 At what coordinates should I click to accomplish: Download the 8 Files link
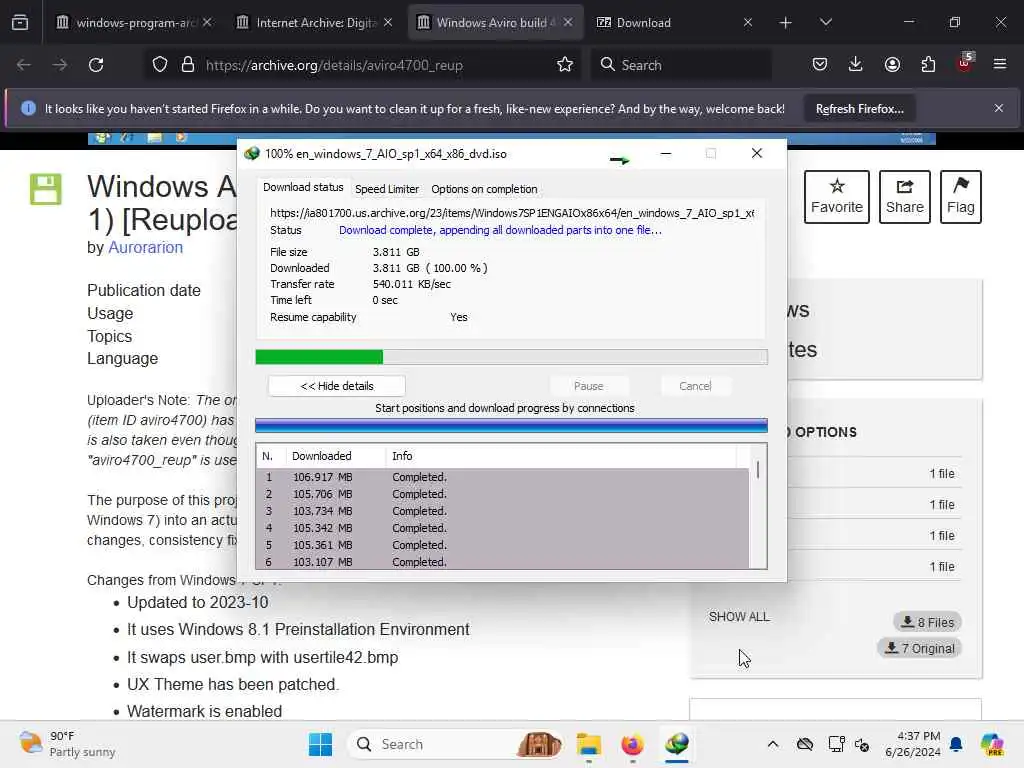click(x=927, y=622)
